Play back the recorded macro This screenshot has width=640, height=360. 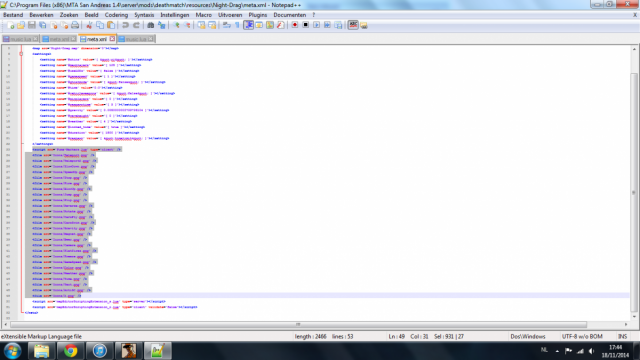coord(316,25)
